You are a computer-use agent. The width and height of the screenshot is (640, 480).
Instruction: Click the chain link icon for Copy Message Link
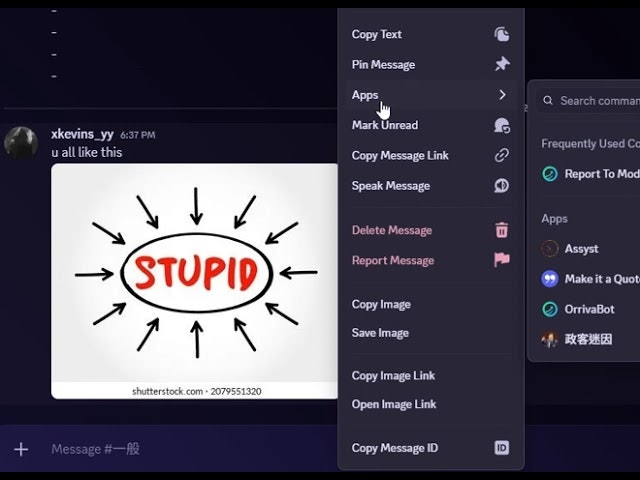coord(502,156)
